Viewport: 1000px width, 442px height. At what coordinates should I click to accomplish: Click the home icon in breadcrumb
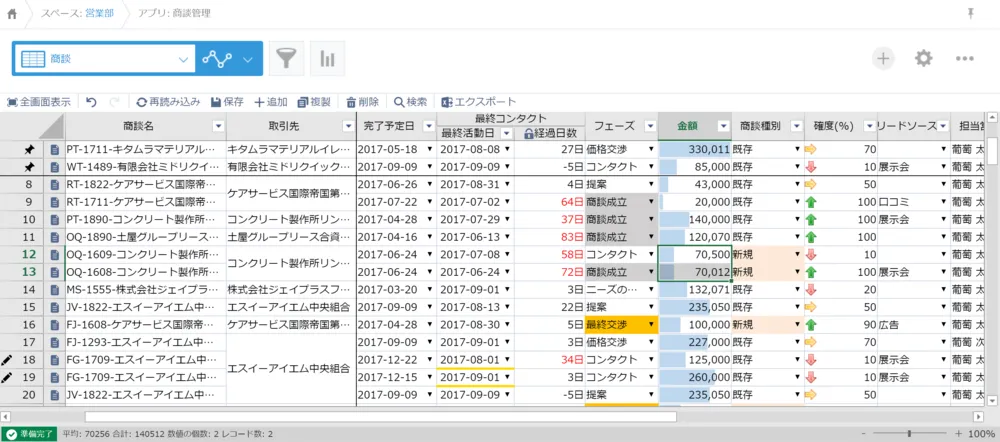12,14
